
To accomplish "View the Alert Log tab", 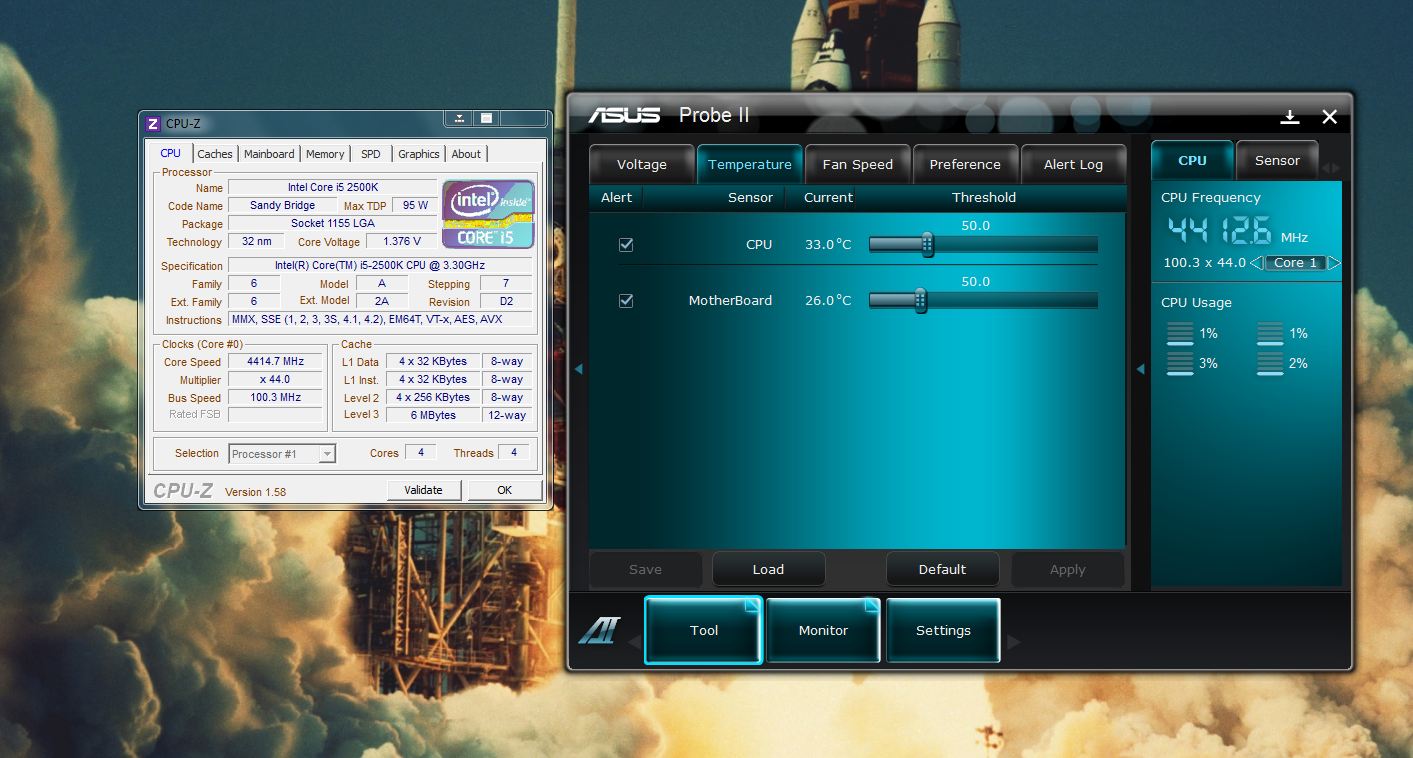I will coord(1073,164).
